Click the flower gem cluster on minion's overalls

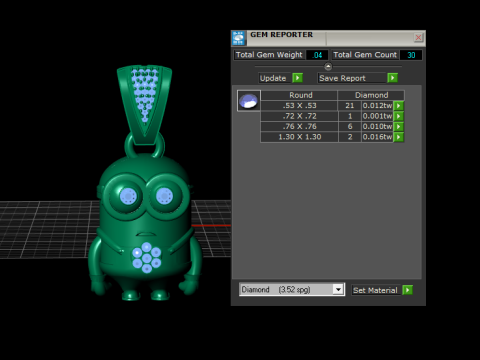pyautogui.click(x=147, y=258)
